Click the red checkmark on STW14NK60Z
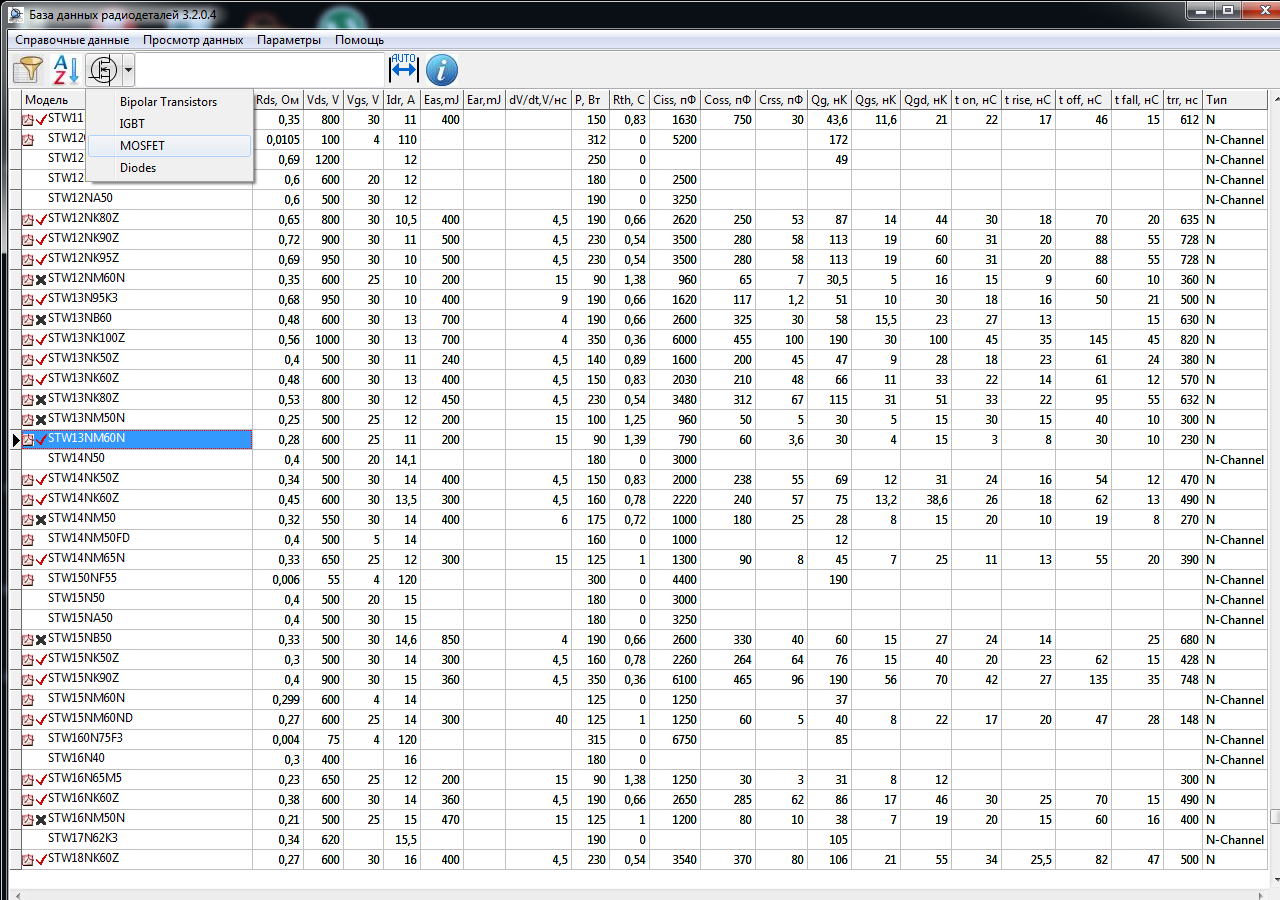 [41, 499]
